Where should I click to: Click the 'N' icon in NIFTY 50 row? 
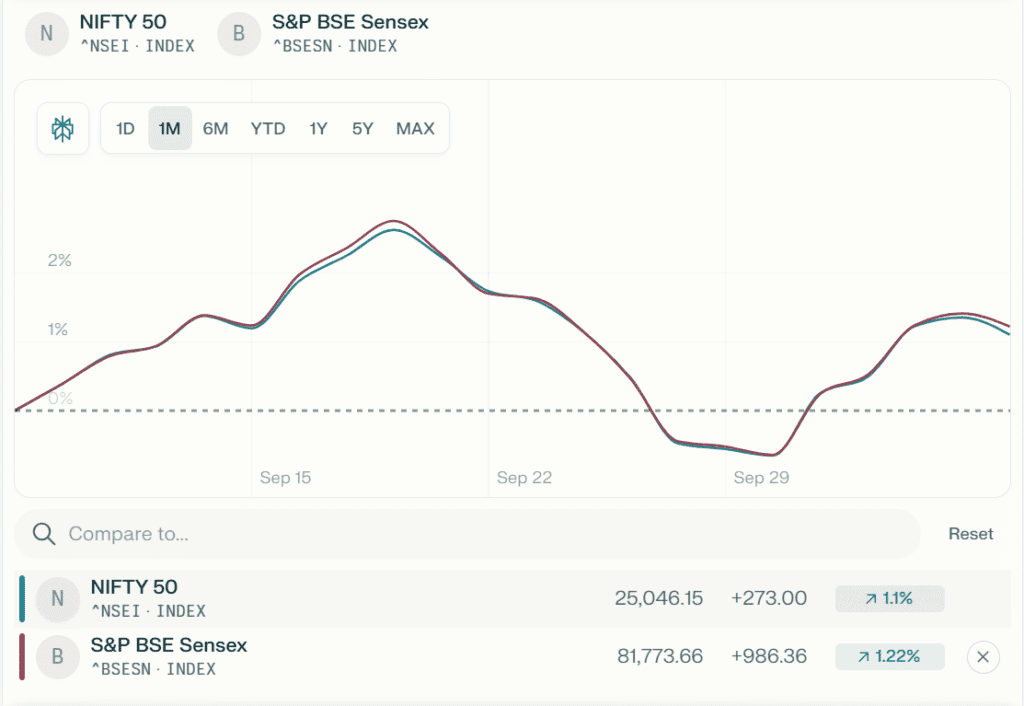pyautogui.click(x=57, y=598)
